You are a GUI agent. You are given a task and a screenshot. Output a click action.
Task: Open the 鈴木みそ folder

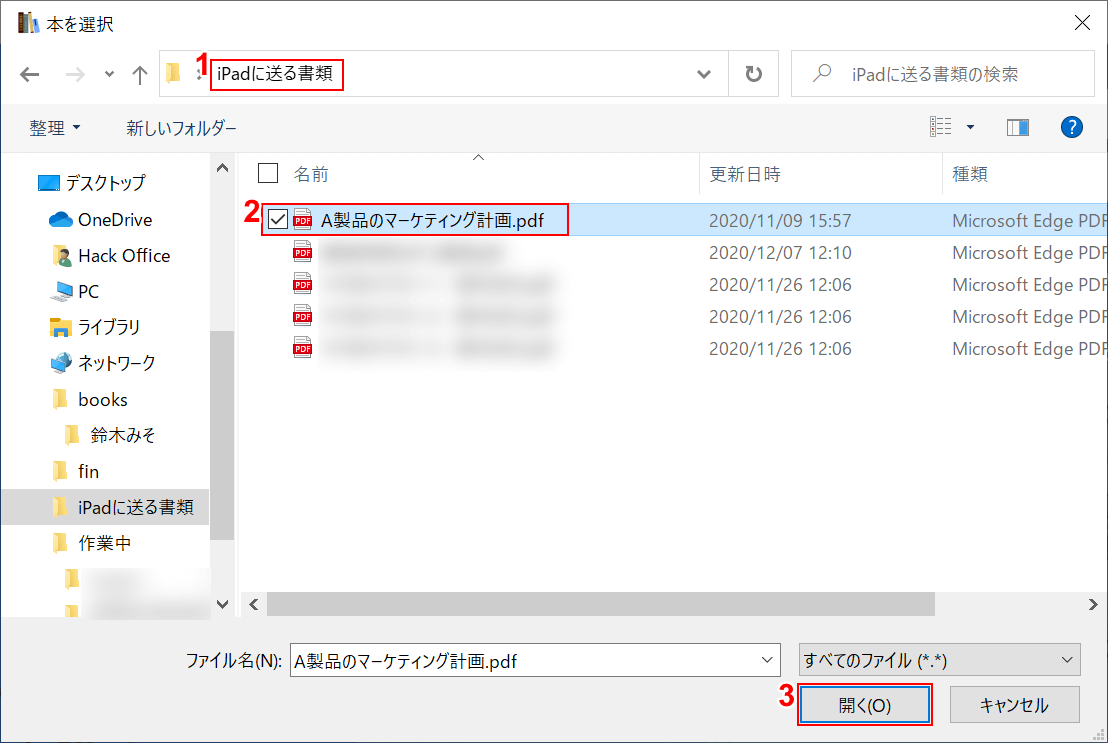click(122, 435)
